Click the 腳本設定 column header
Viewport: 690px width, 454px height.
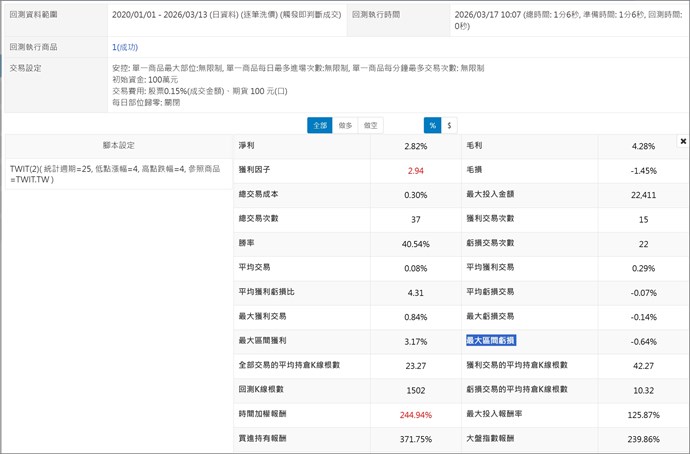[x=117, y=145]
